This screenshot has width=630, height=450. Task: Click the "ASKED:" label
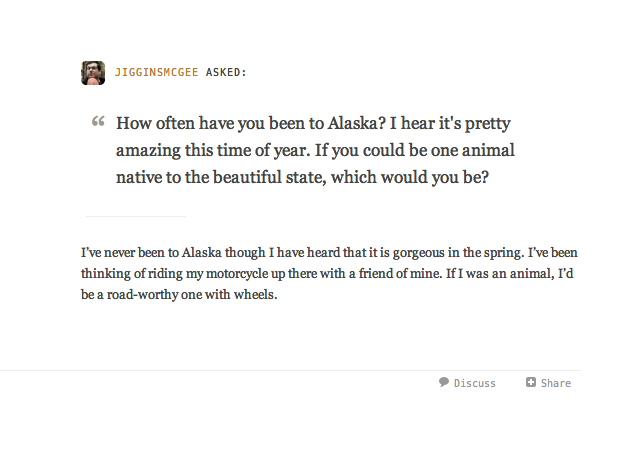(226, 73)
